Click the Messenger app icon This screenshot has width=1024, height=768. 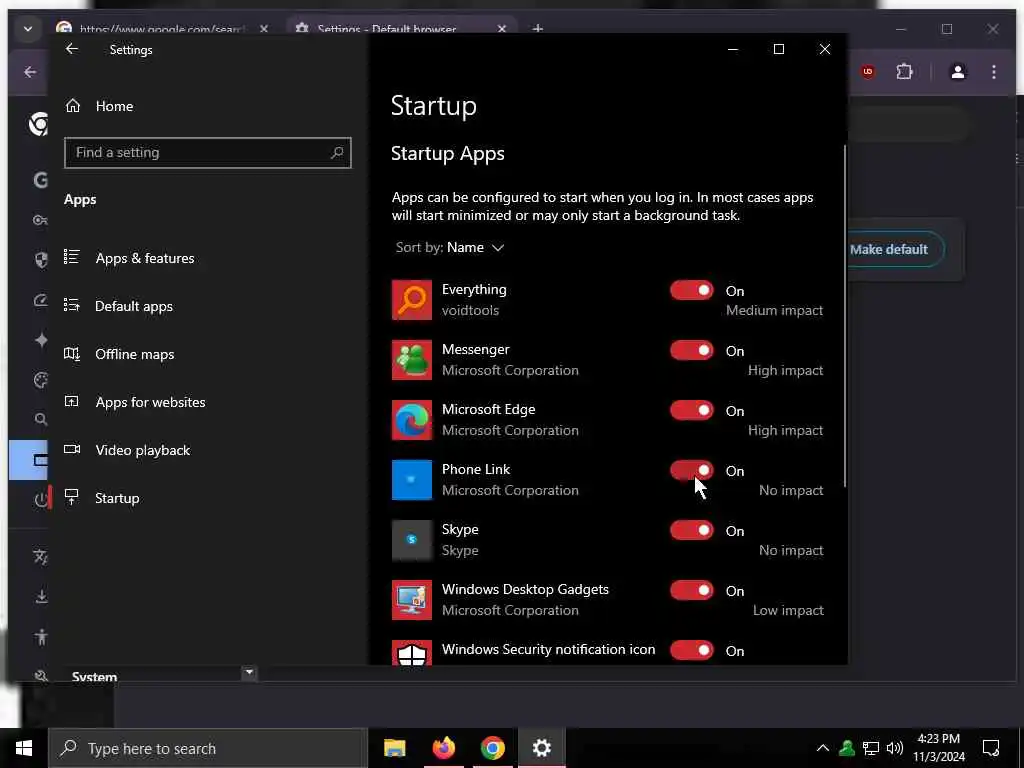click(x=411, y=360)
